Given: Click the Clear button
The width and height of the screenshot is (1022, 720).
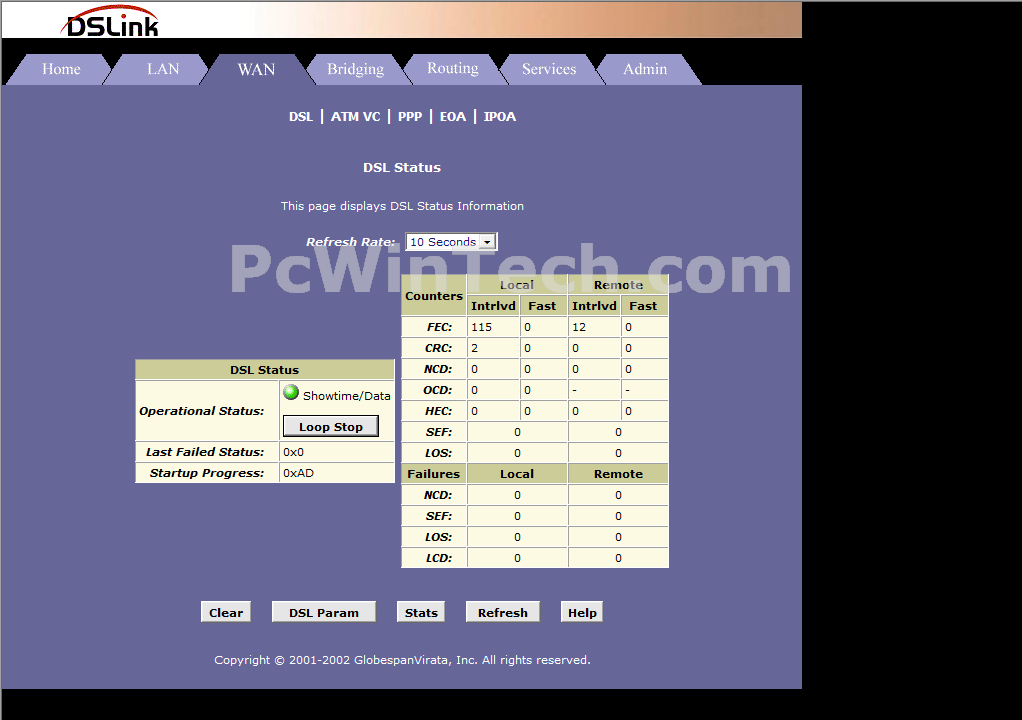Looking at the screenshot, I should 226,612.
